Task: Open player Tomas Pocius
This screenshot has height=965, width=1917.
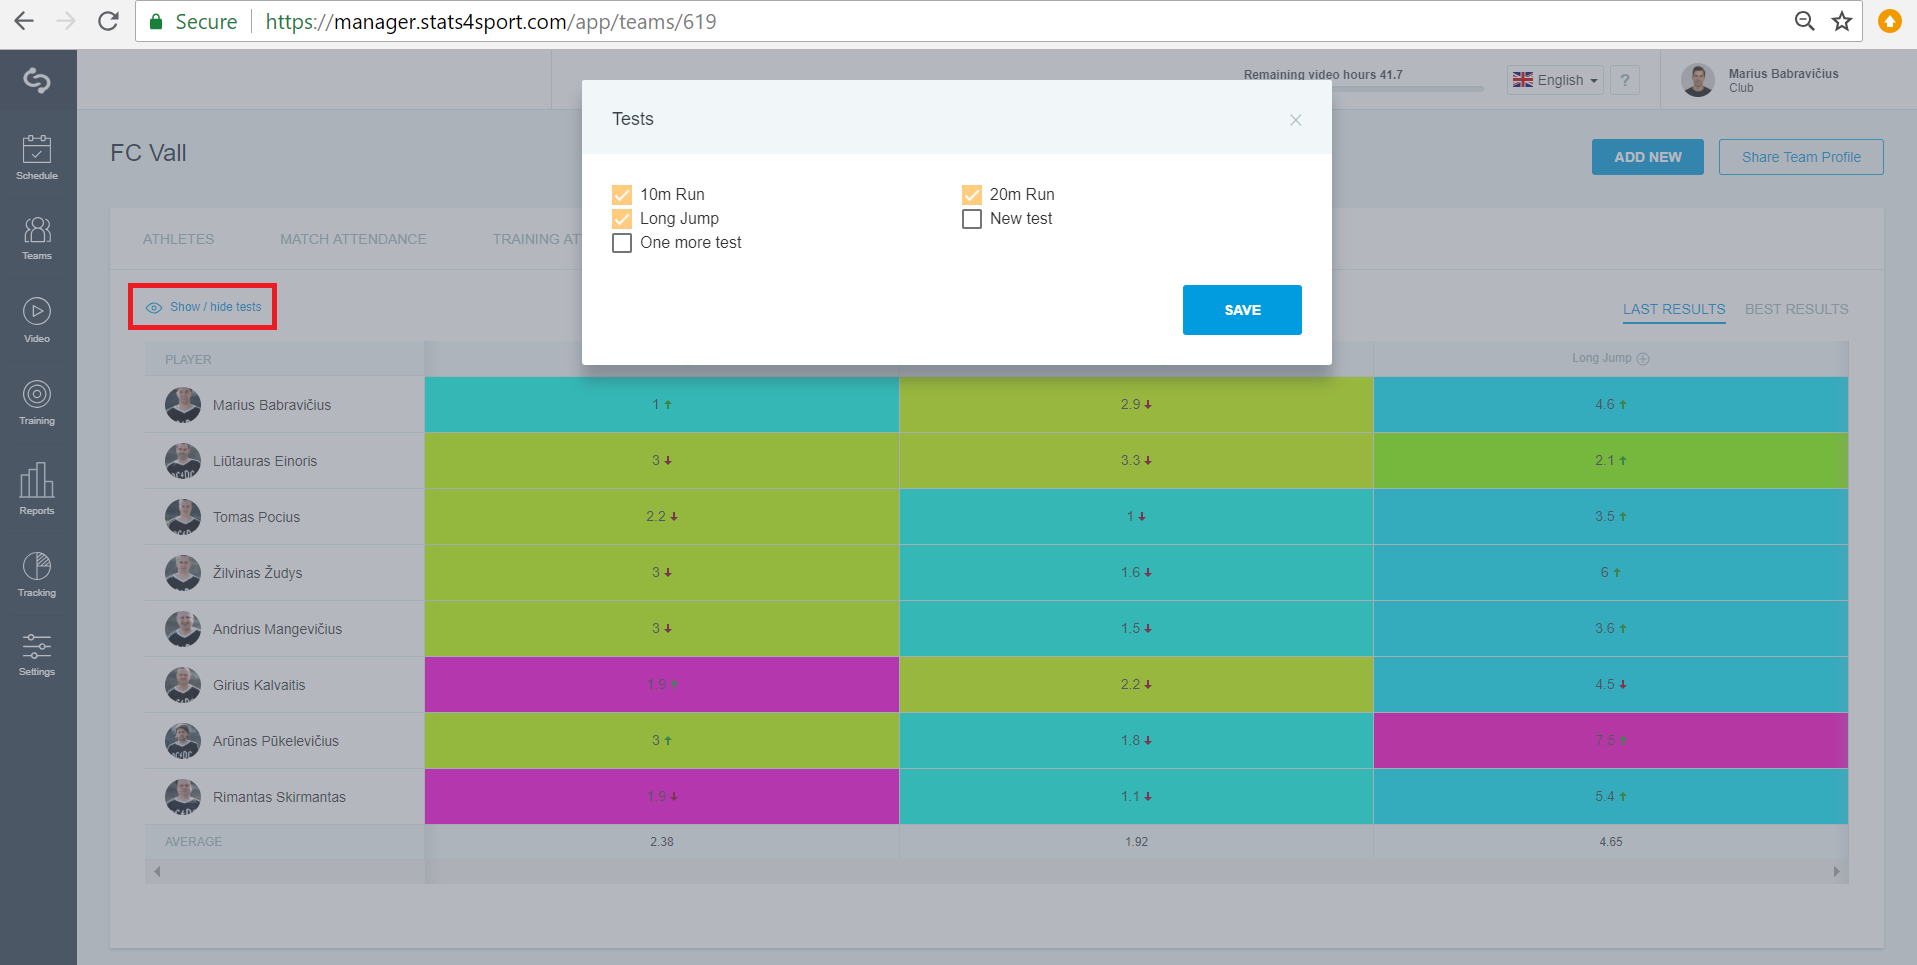Action: click(256, 517)
